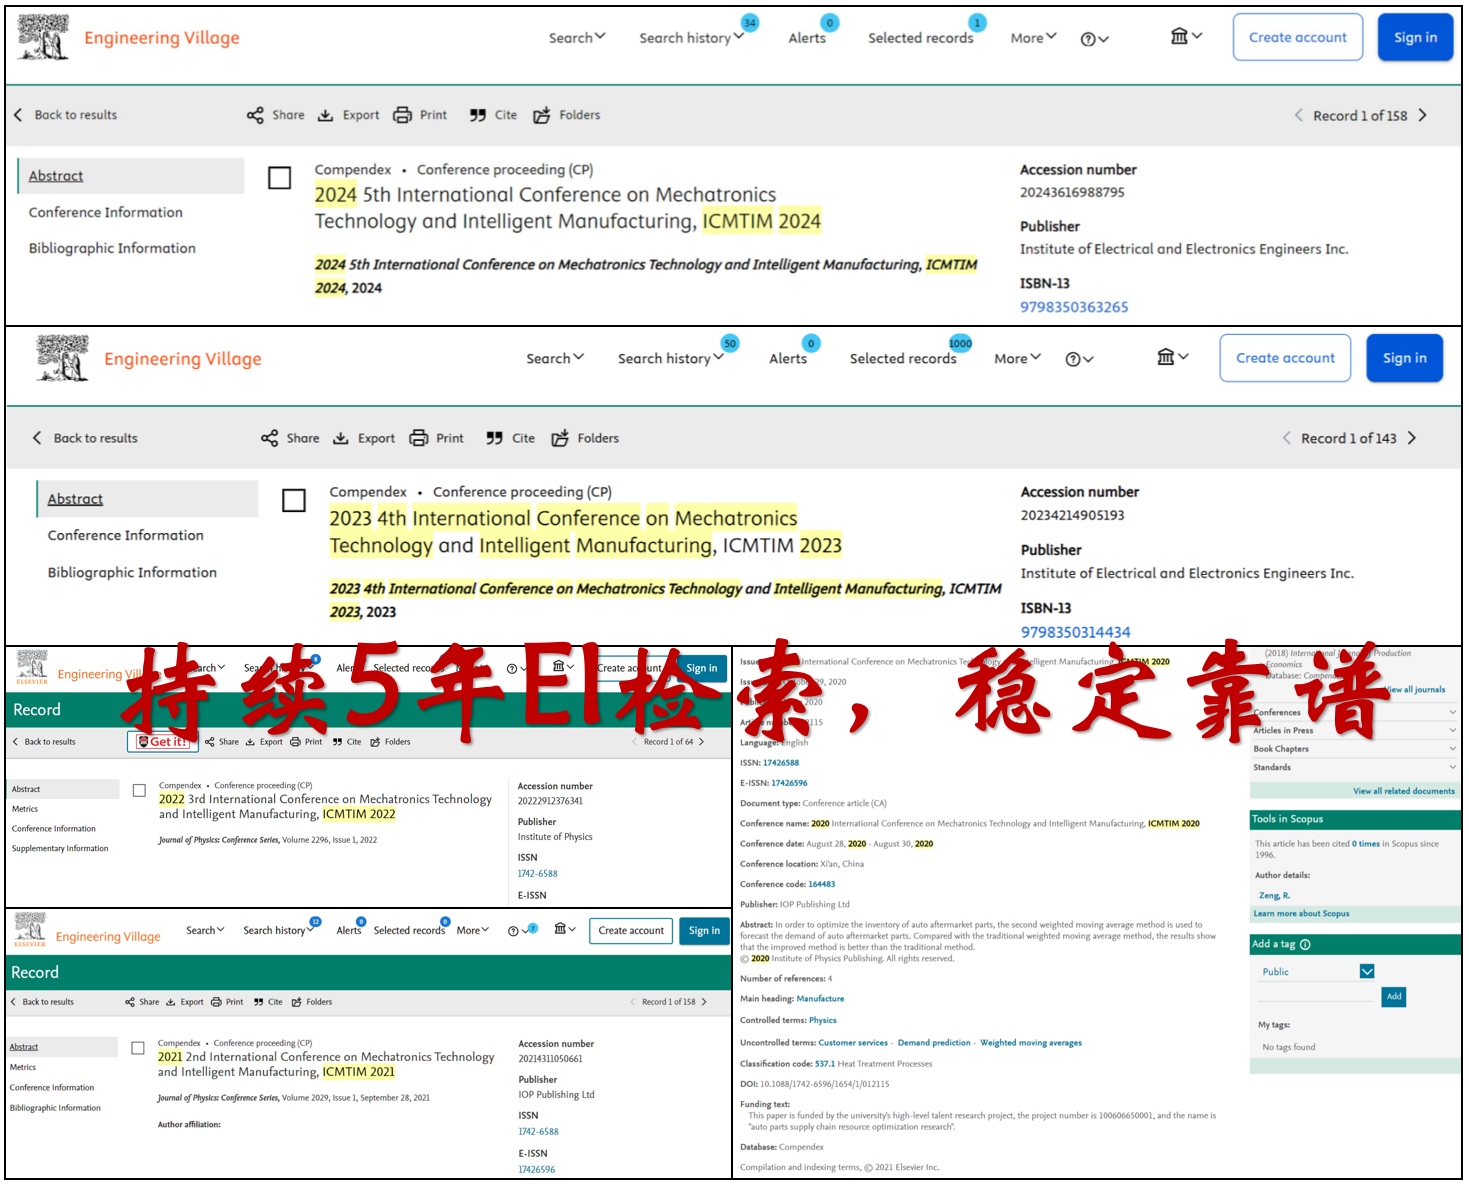Click Learn more about Scopus link
1469x1184 pixels.
click(x=1301, y=914)
